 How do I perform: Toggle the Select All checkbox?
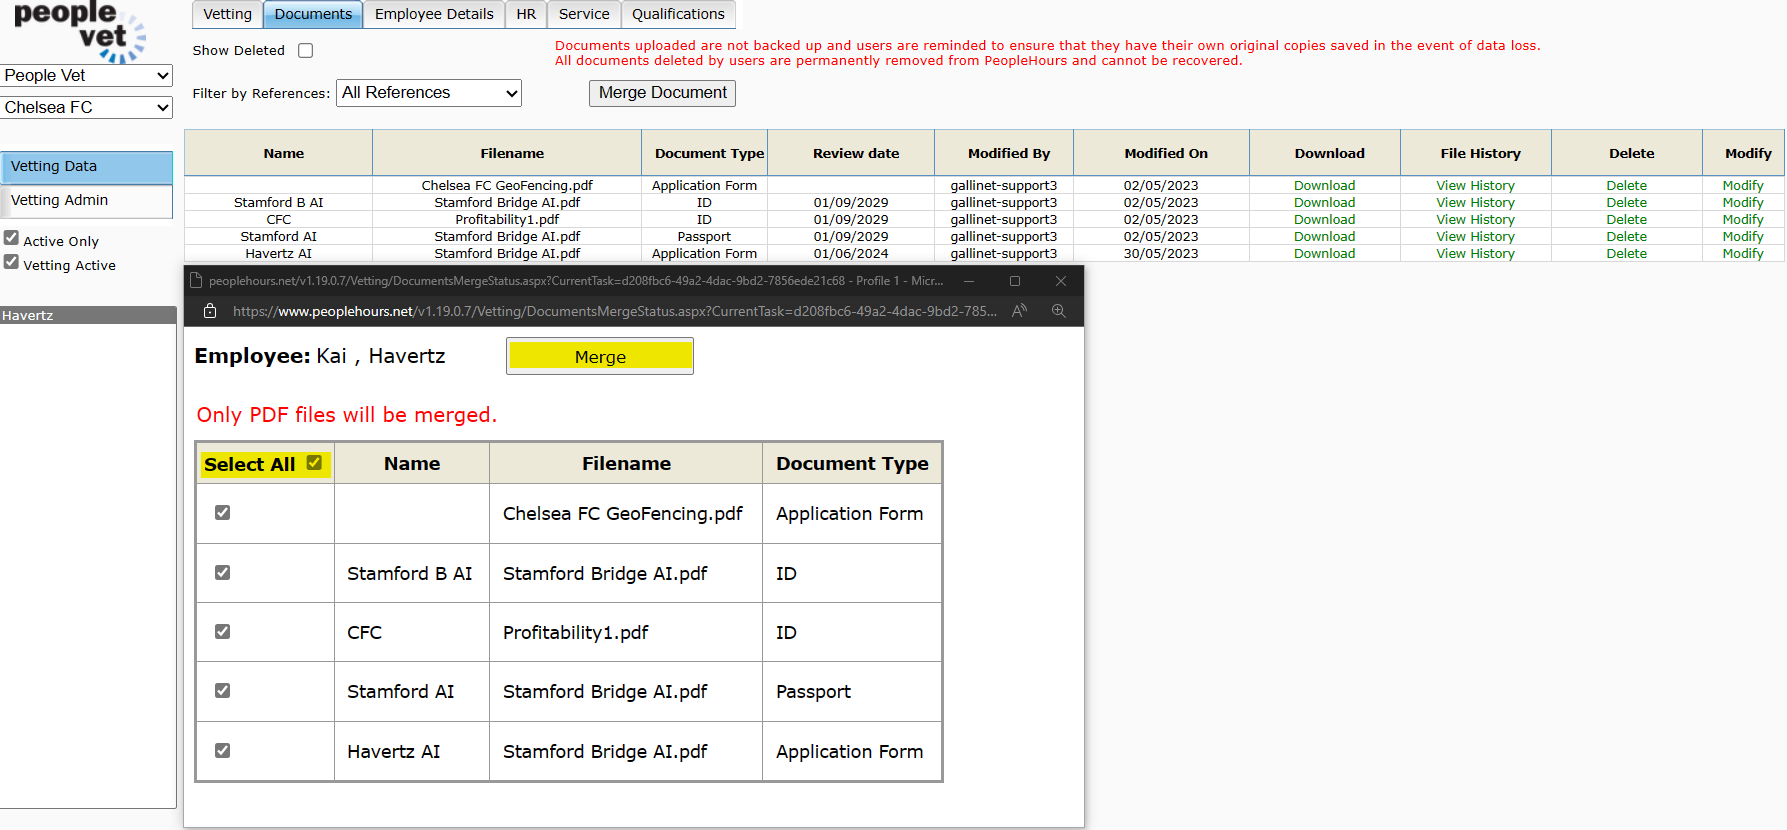coord(314,463)
